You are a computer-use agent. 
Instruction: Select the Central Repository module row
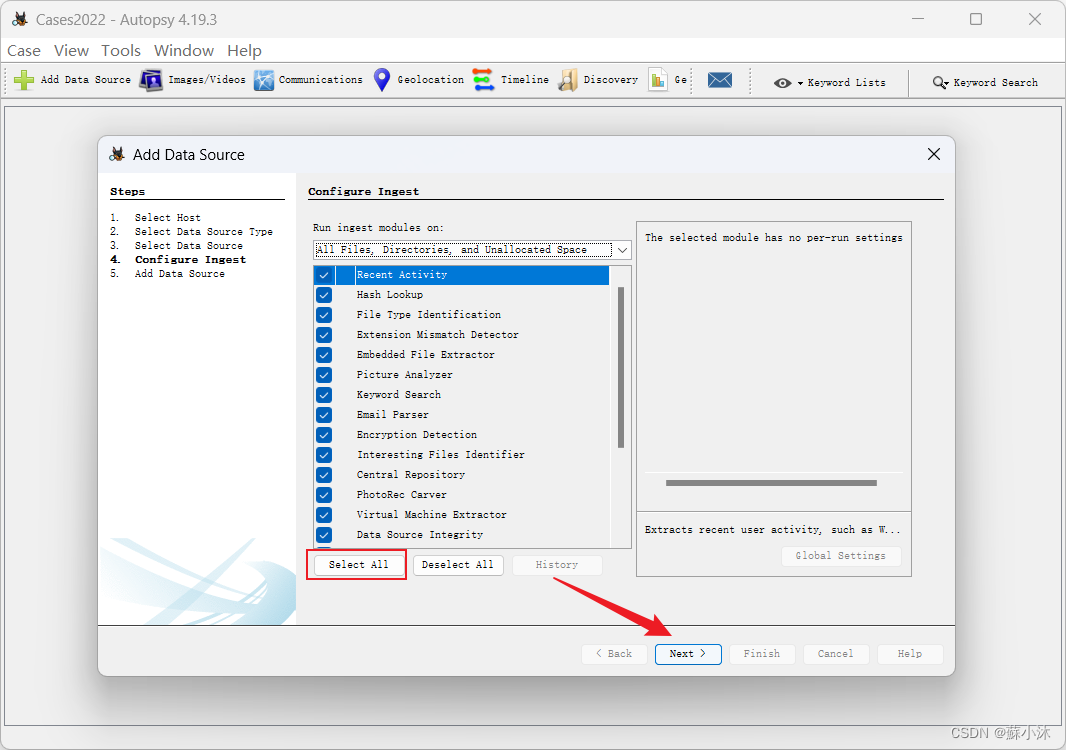pyautogui.click(x=462, y=475)
